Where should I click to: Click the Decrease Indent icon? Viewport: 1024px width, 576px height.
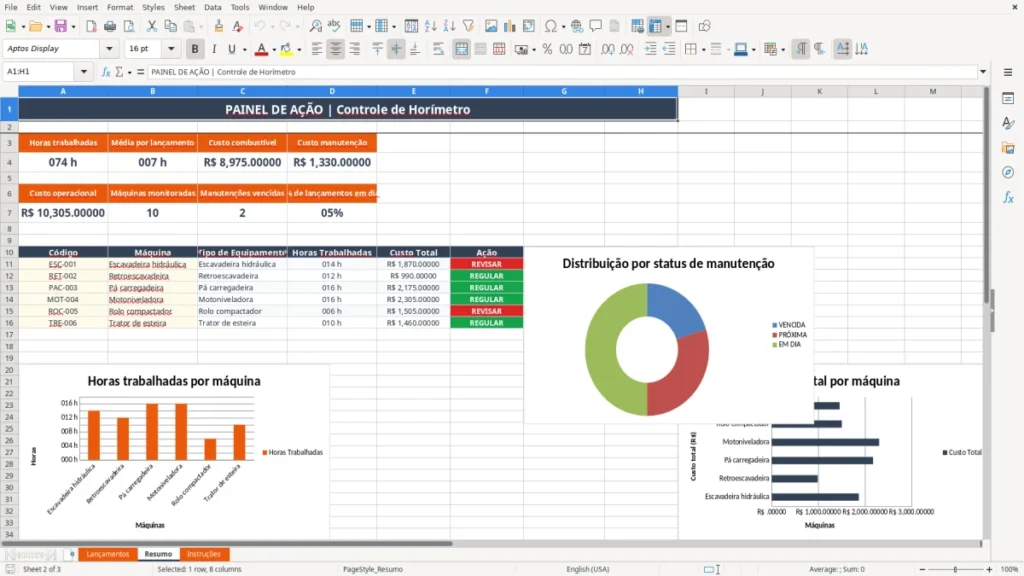coord(669,49)
